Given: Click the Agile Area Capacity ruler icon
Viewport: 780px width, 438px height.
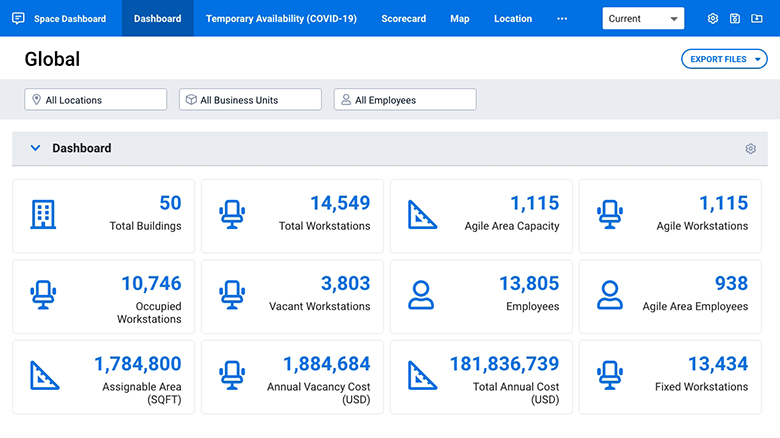Looking at the screenshot, I should tap(422, 215).
